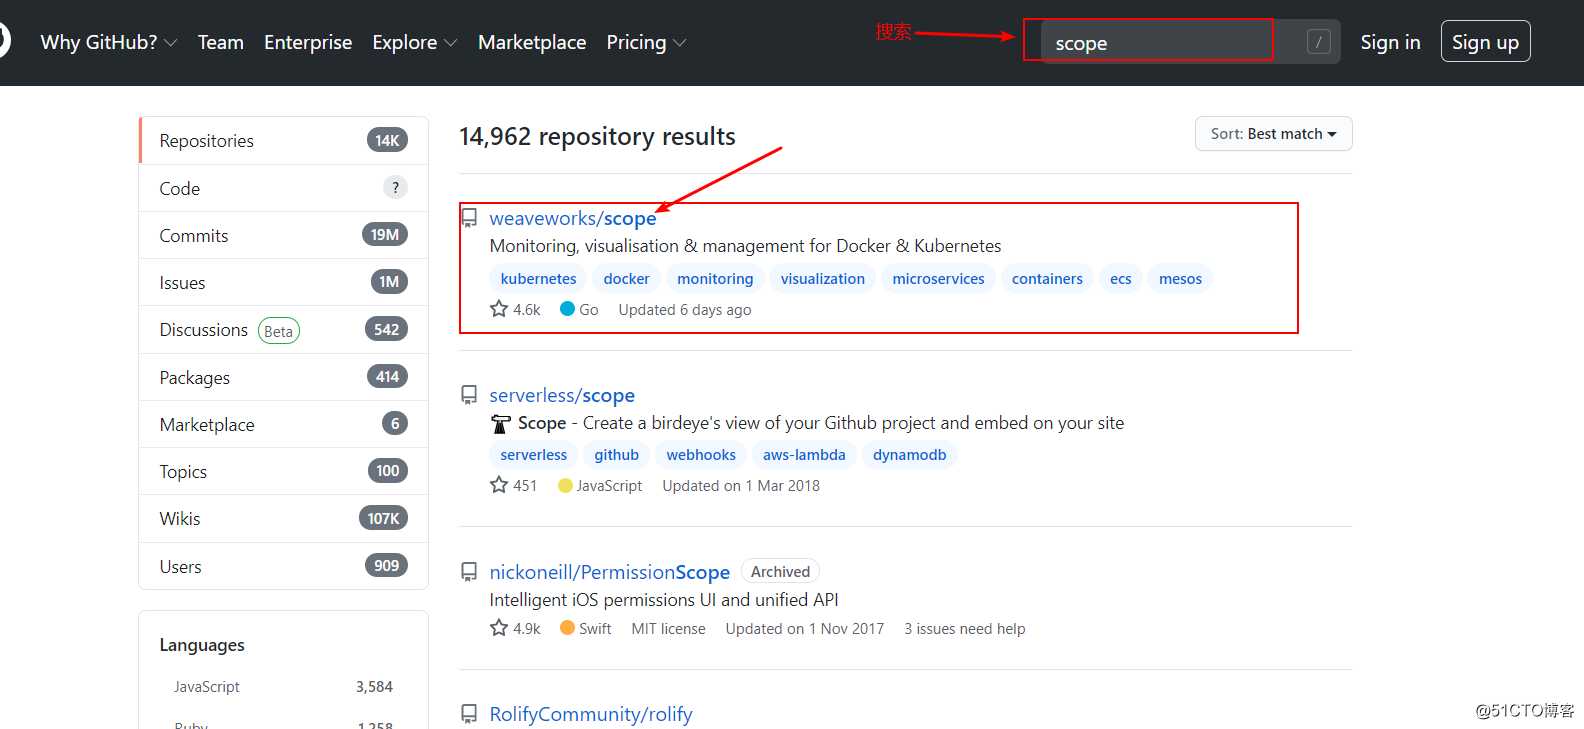The image size is (1584, 729).
Task: Click the webhooks topic tag
Action: click(x=701, y=454)
